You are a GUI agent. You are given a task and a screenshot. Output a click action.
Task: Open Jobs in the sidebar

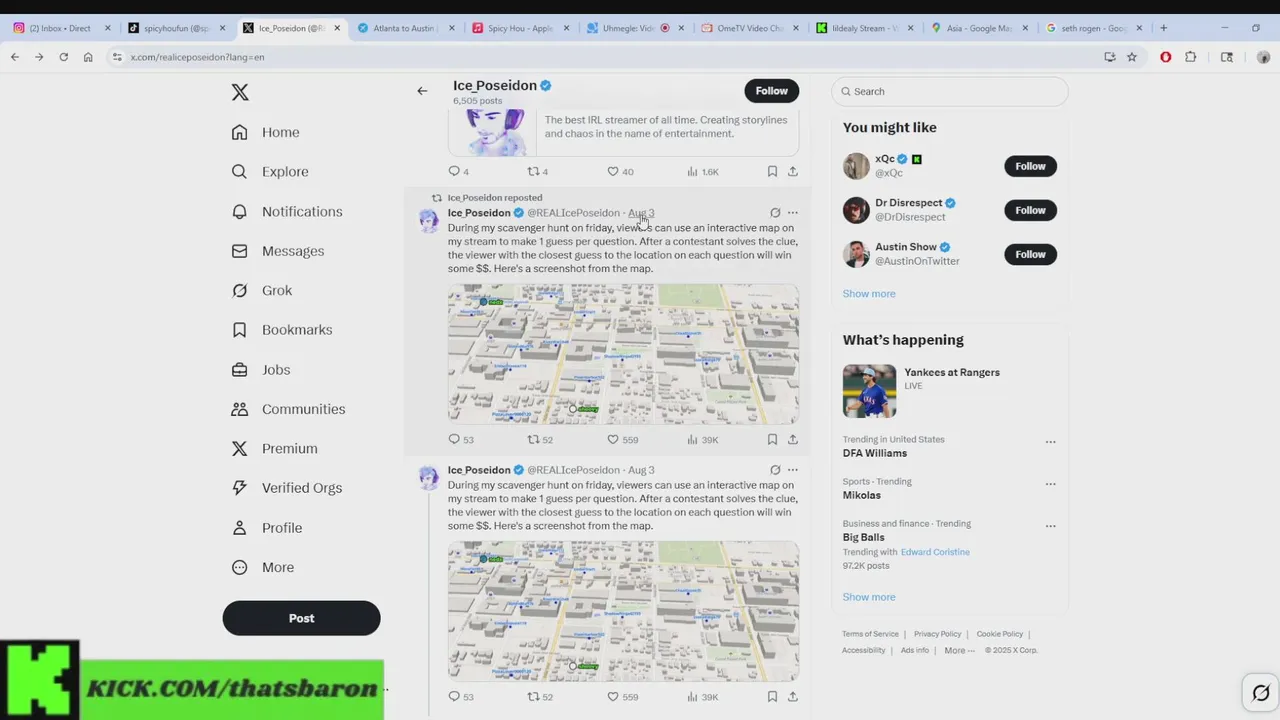coord(261,369)
